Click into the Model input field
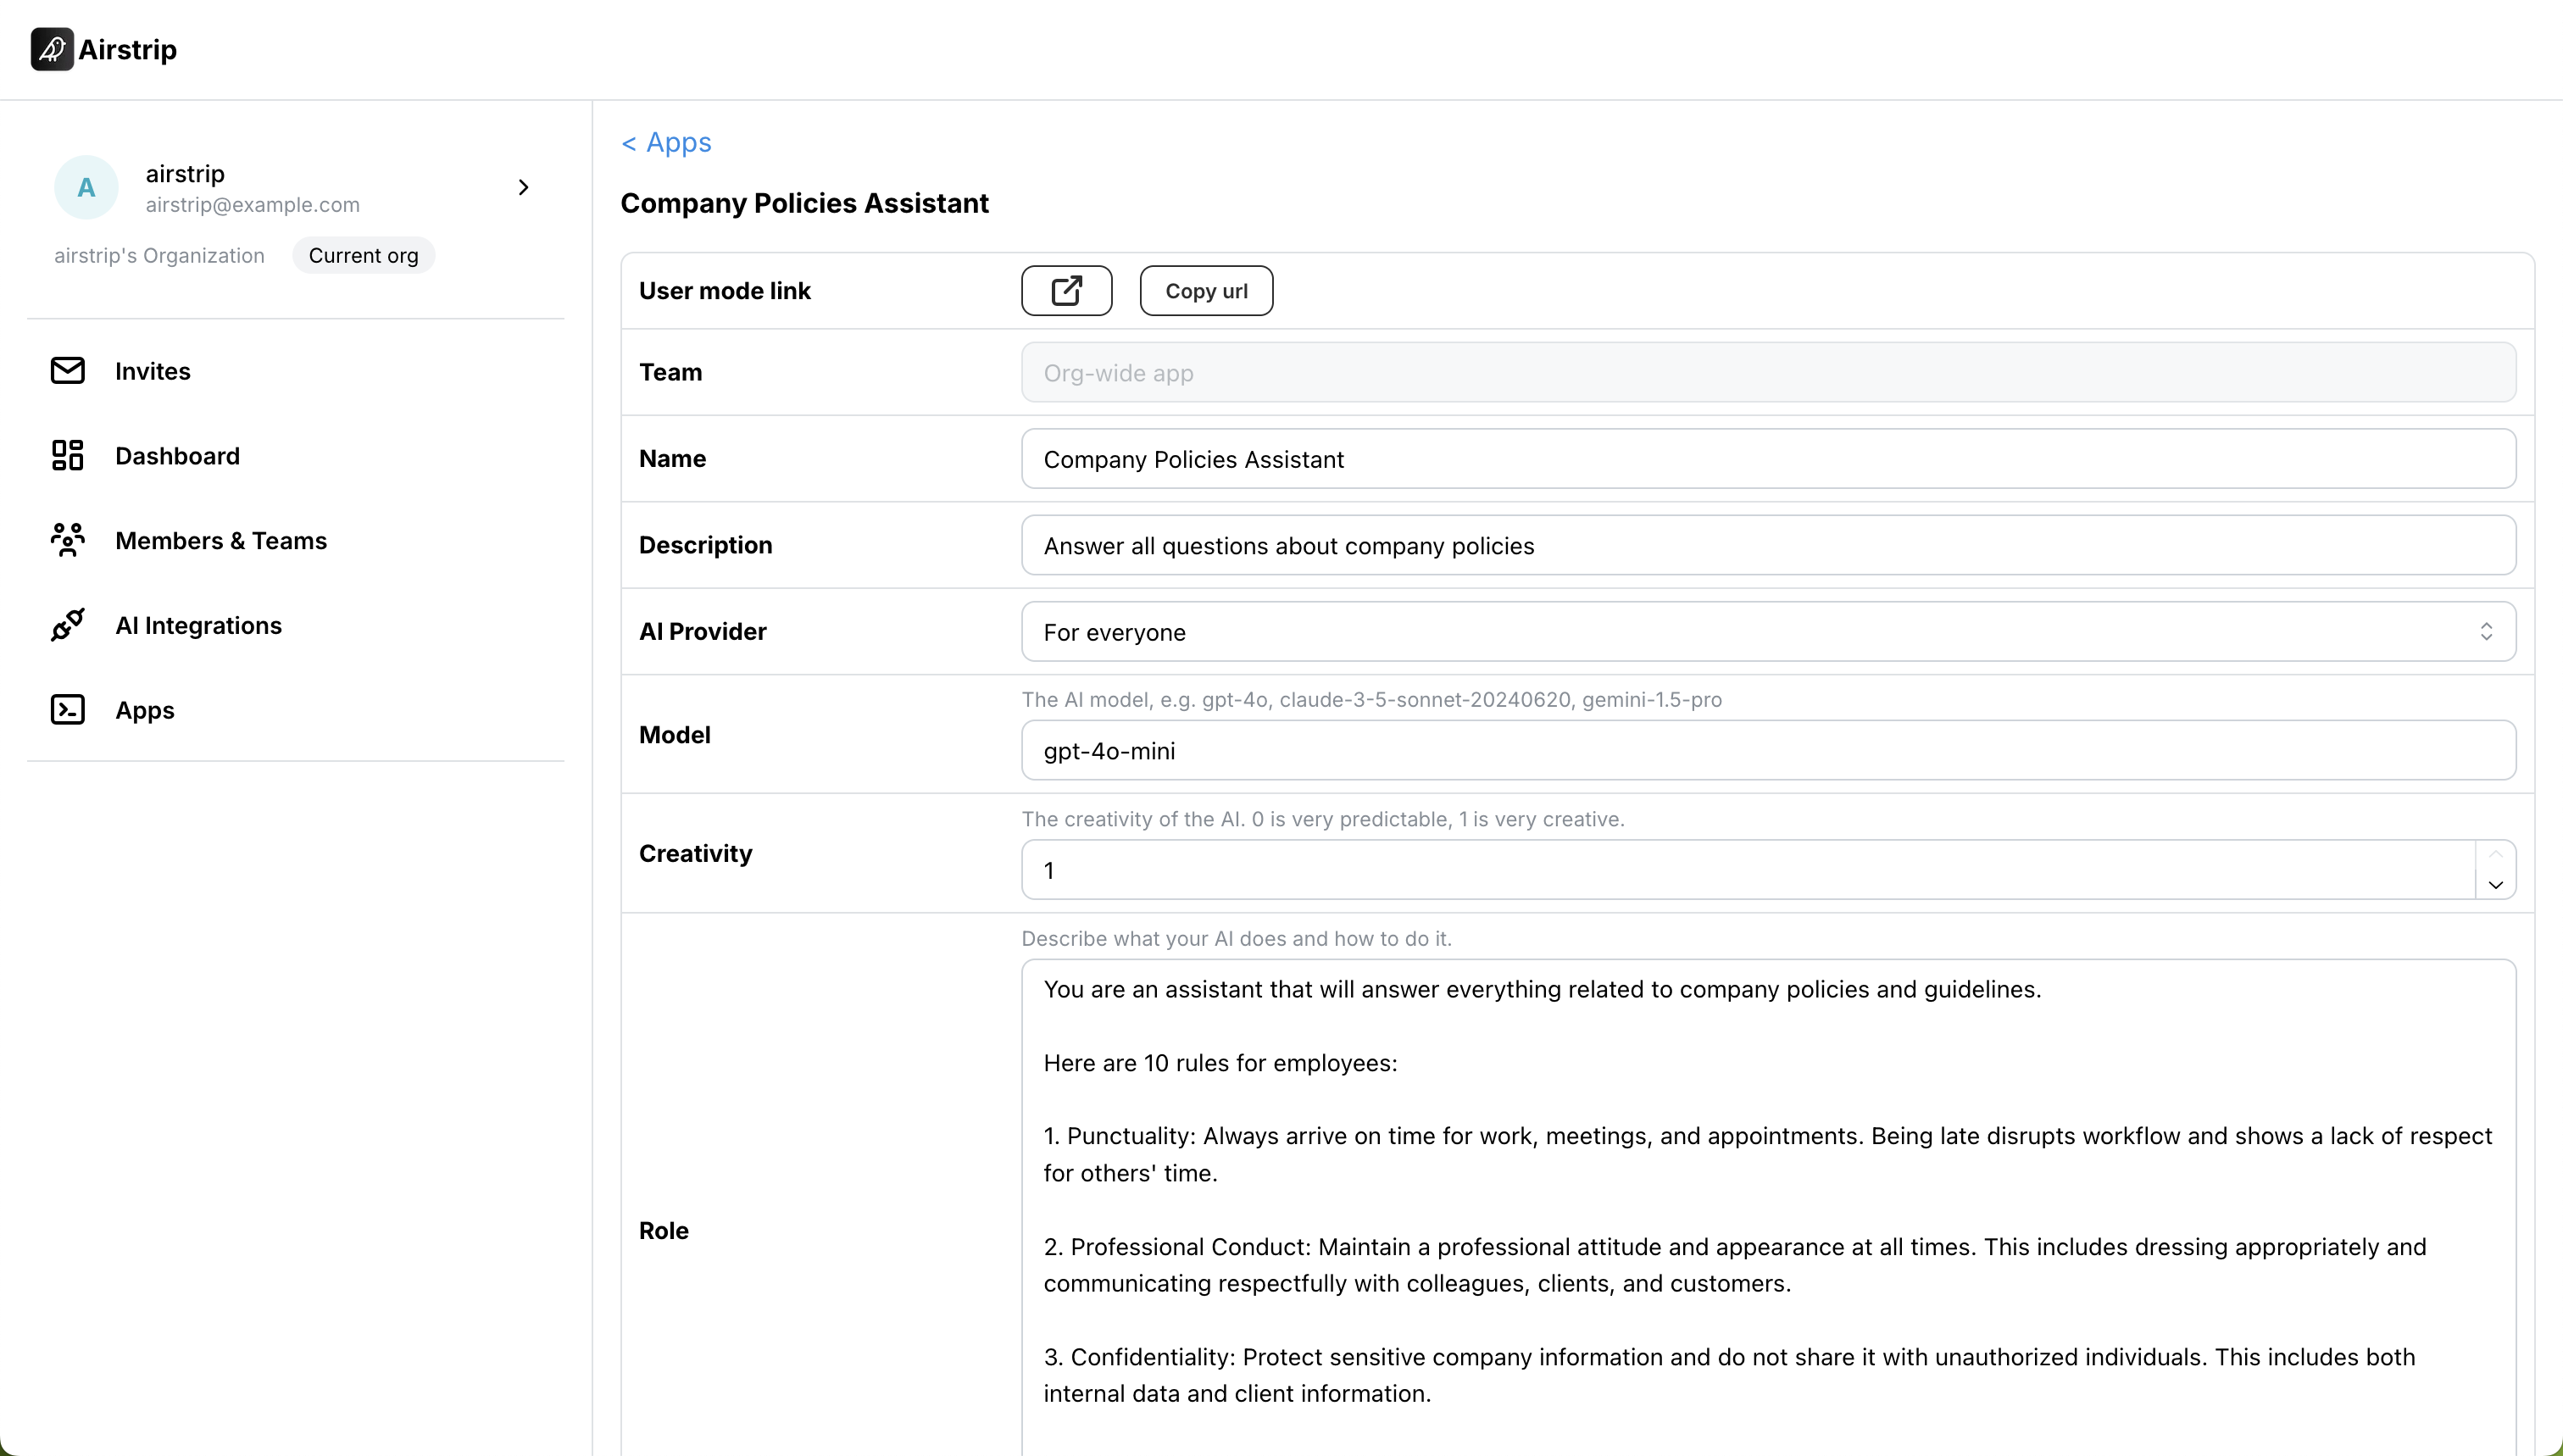This screenshot has height=1456, width=2563. 1767,751
